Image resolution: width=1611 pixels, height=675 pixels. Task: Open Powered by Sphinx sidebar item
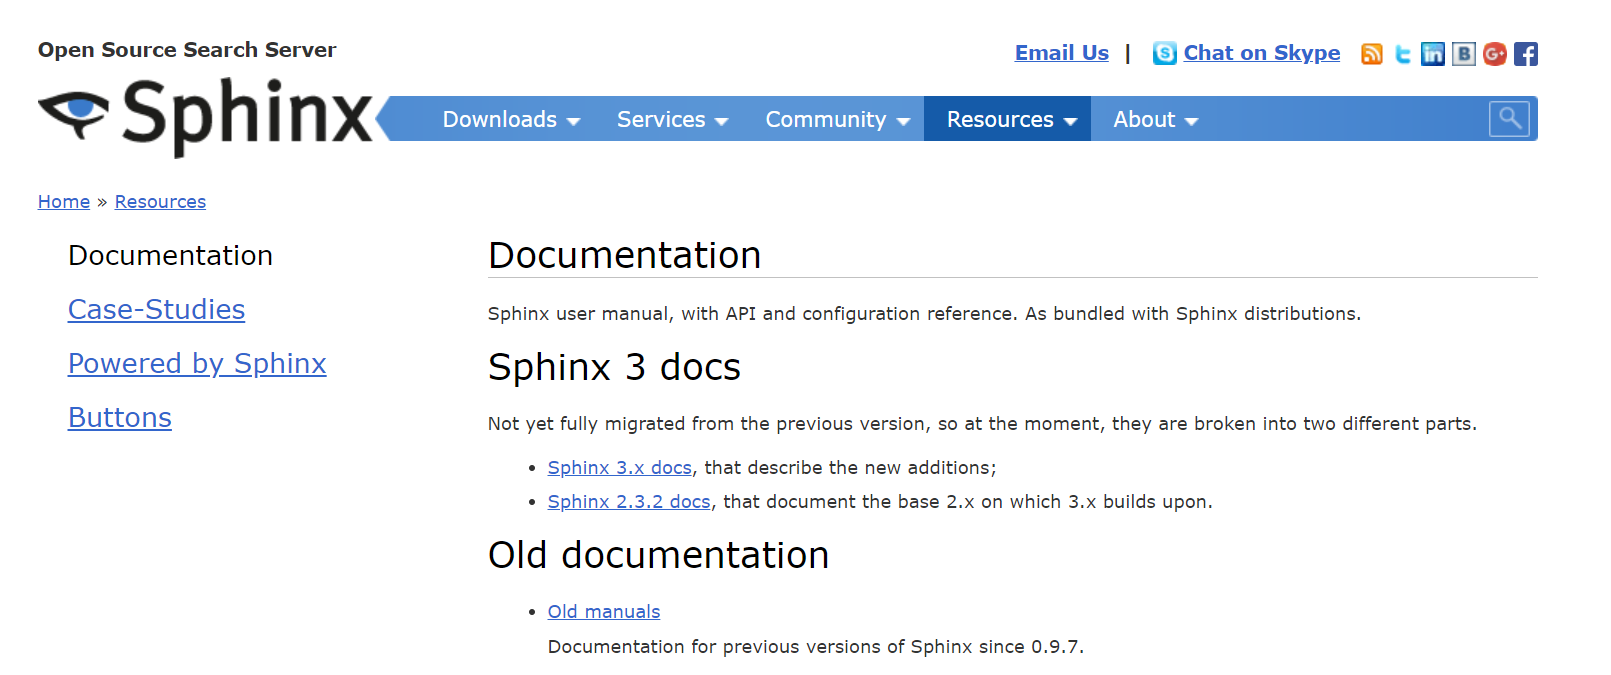pos(197,364)
